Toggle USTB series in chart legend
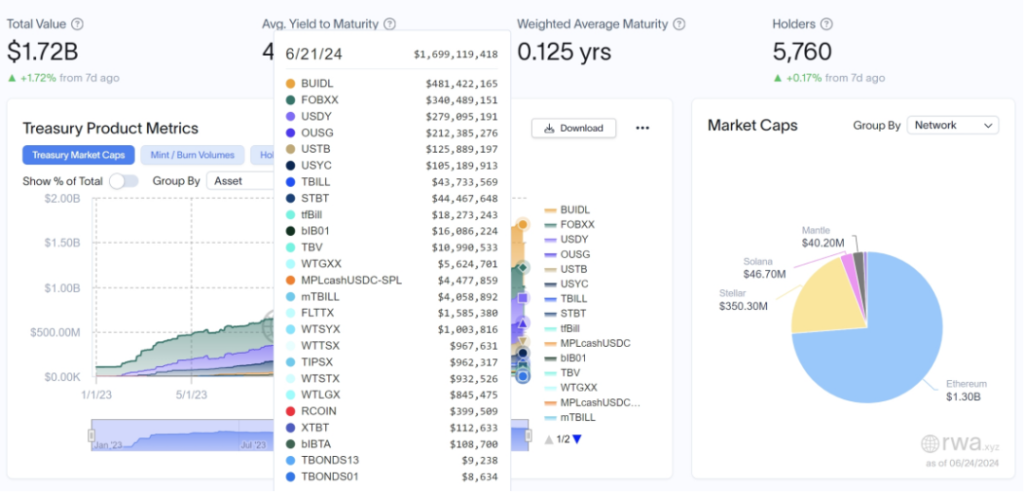 566,269
